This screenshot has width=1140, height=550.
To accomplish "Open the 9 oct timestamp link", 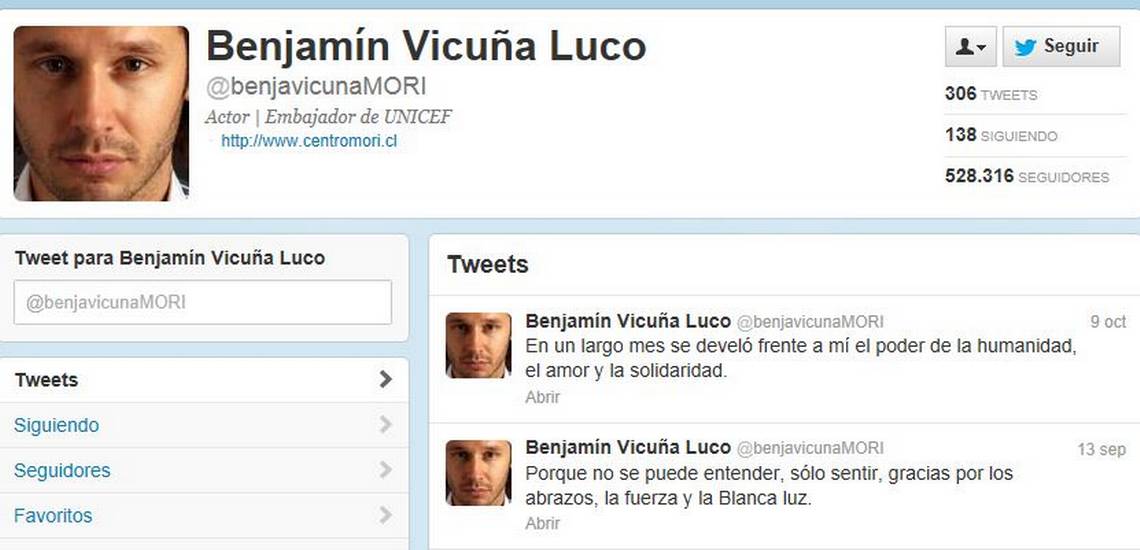I will 1108,322.
